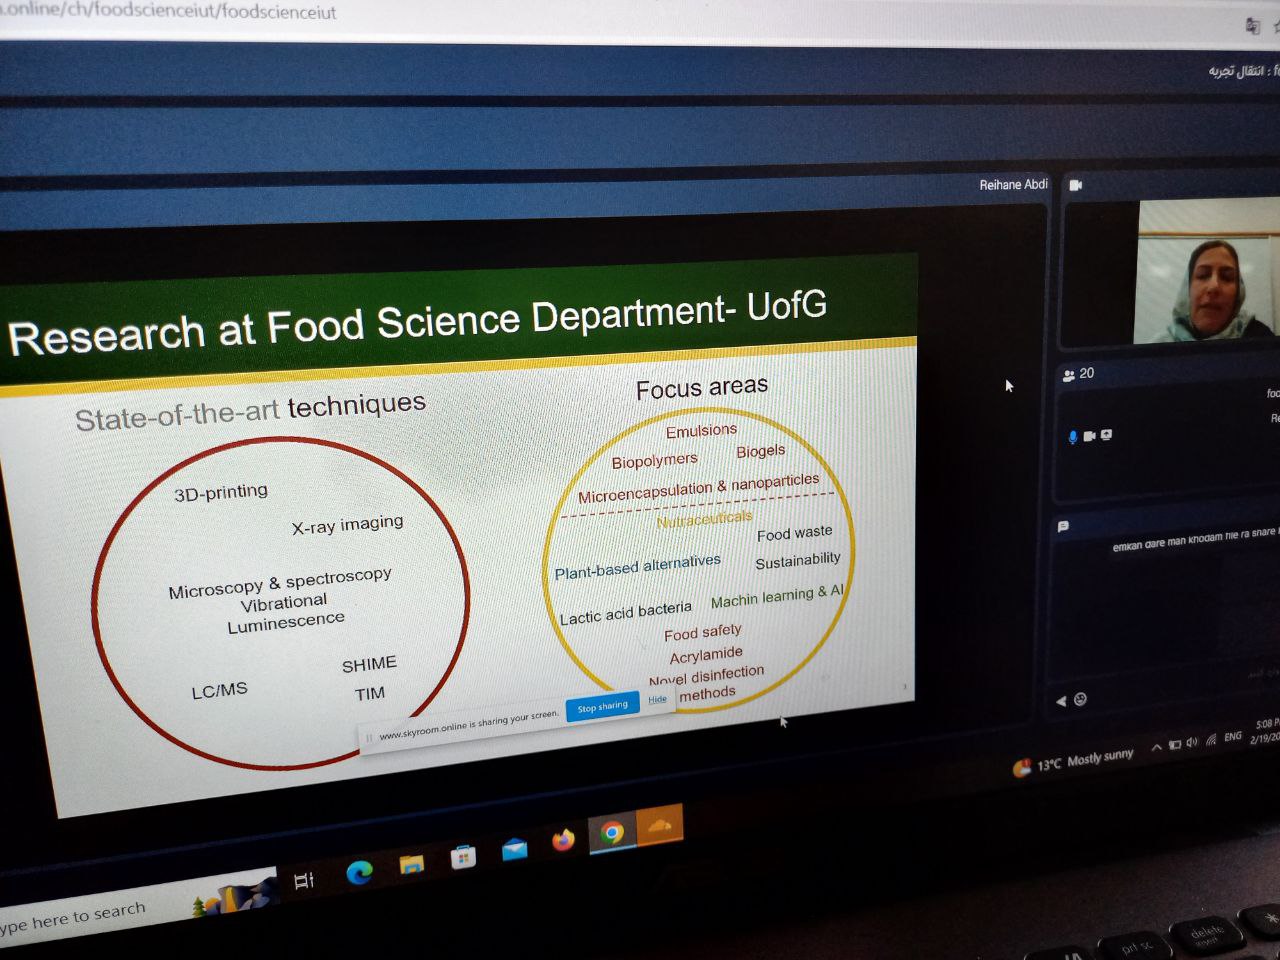The width and height of the screenshot is (1280, 960).
Task: Click the screen share icon in participant row
Action: pyautogui.click(x=1105, y=435)
